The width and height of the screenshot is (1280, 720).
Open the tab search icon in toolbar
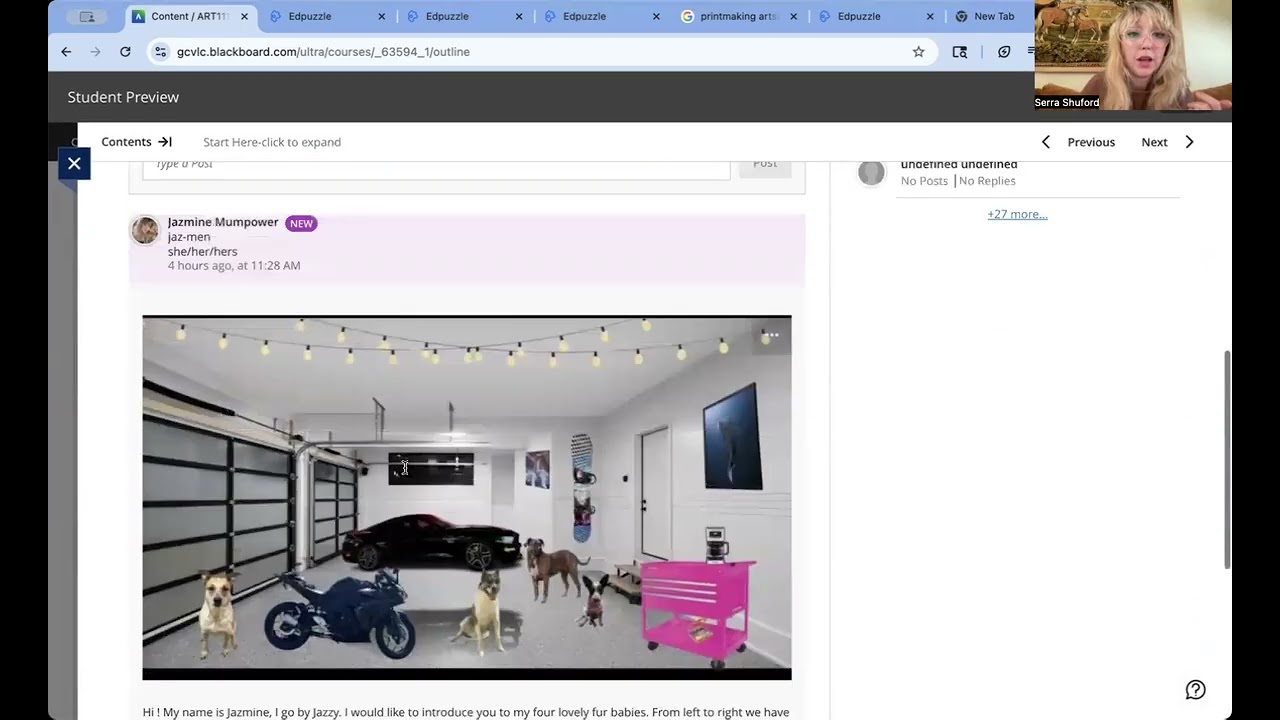coord(960,52)
